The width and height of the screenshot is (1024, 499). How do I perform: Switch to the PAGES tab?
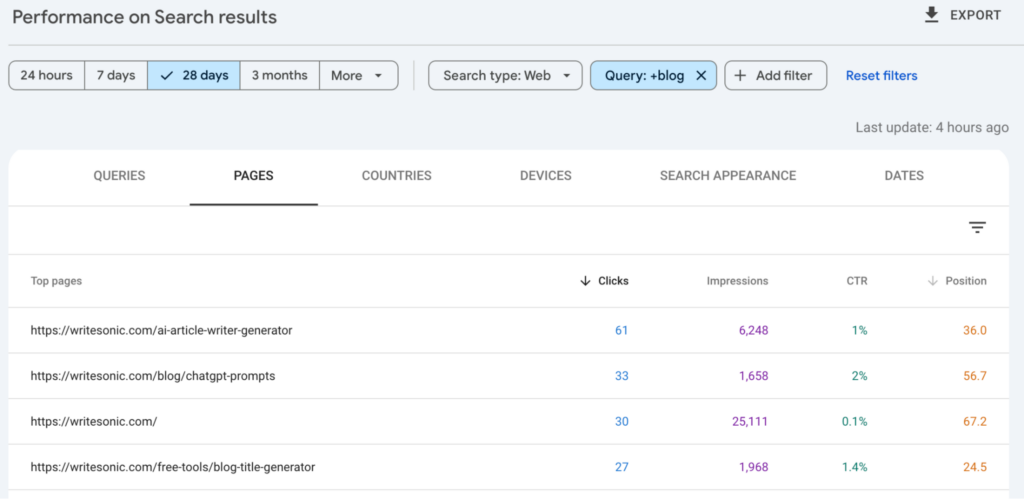coord(253,176)
